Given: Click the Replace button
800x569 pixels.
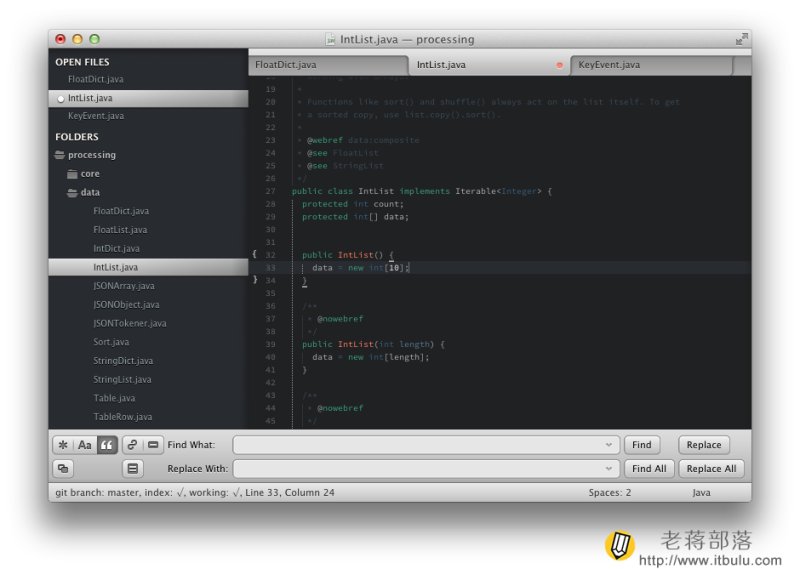Looking at the screenshot, I should point(704,445).
